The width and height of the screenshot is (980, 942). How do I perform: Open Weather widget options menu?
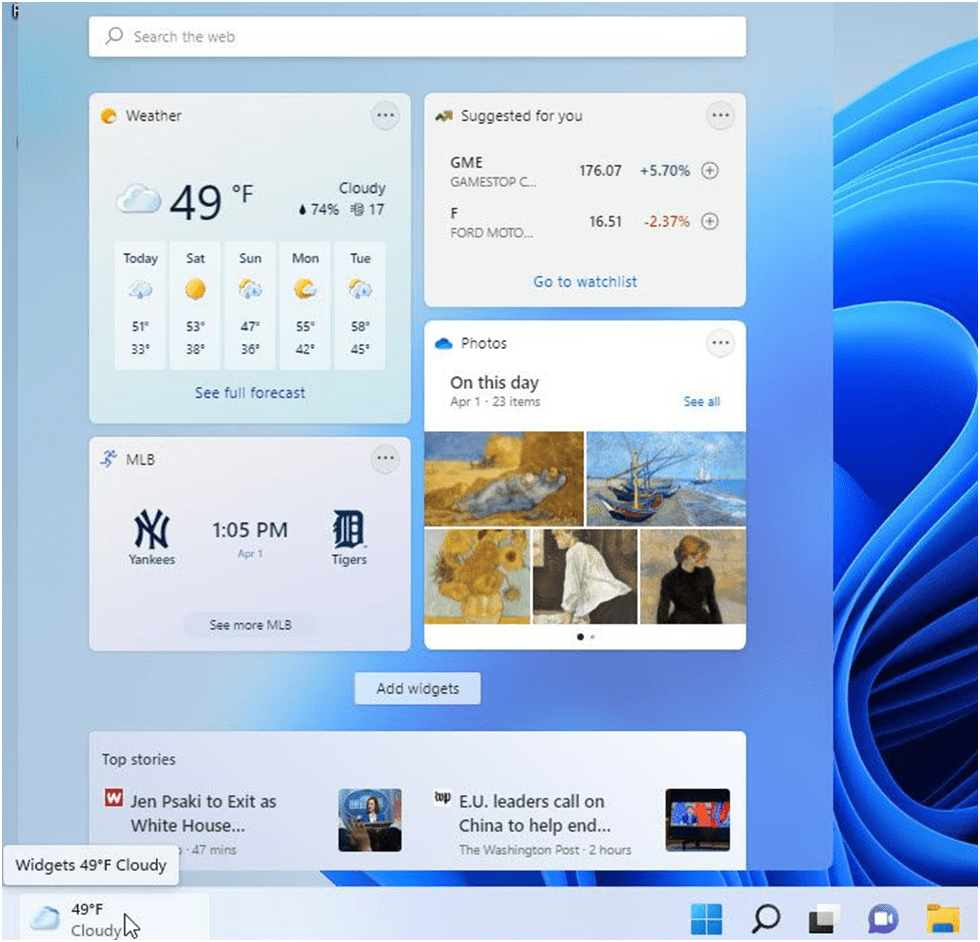click(x=385, y=116)
